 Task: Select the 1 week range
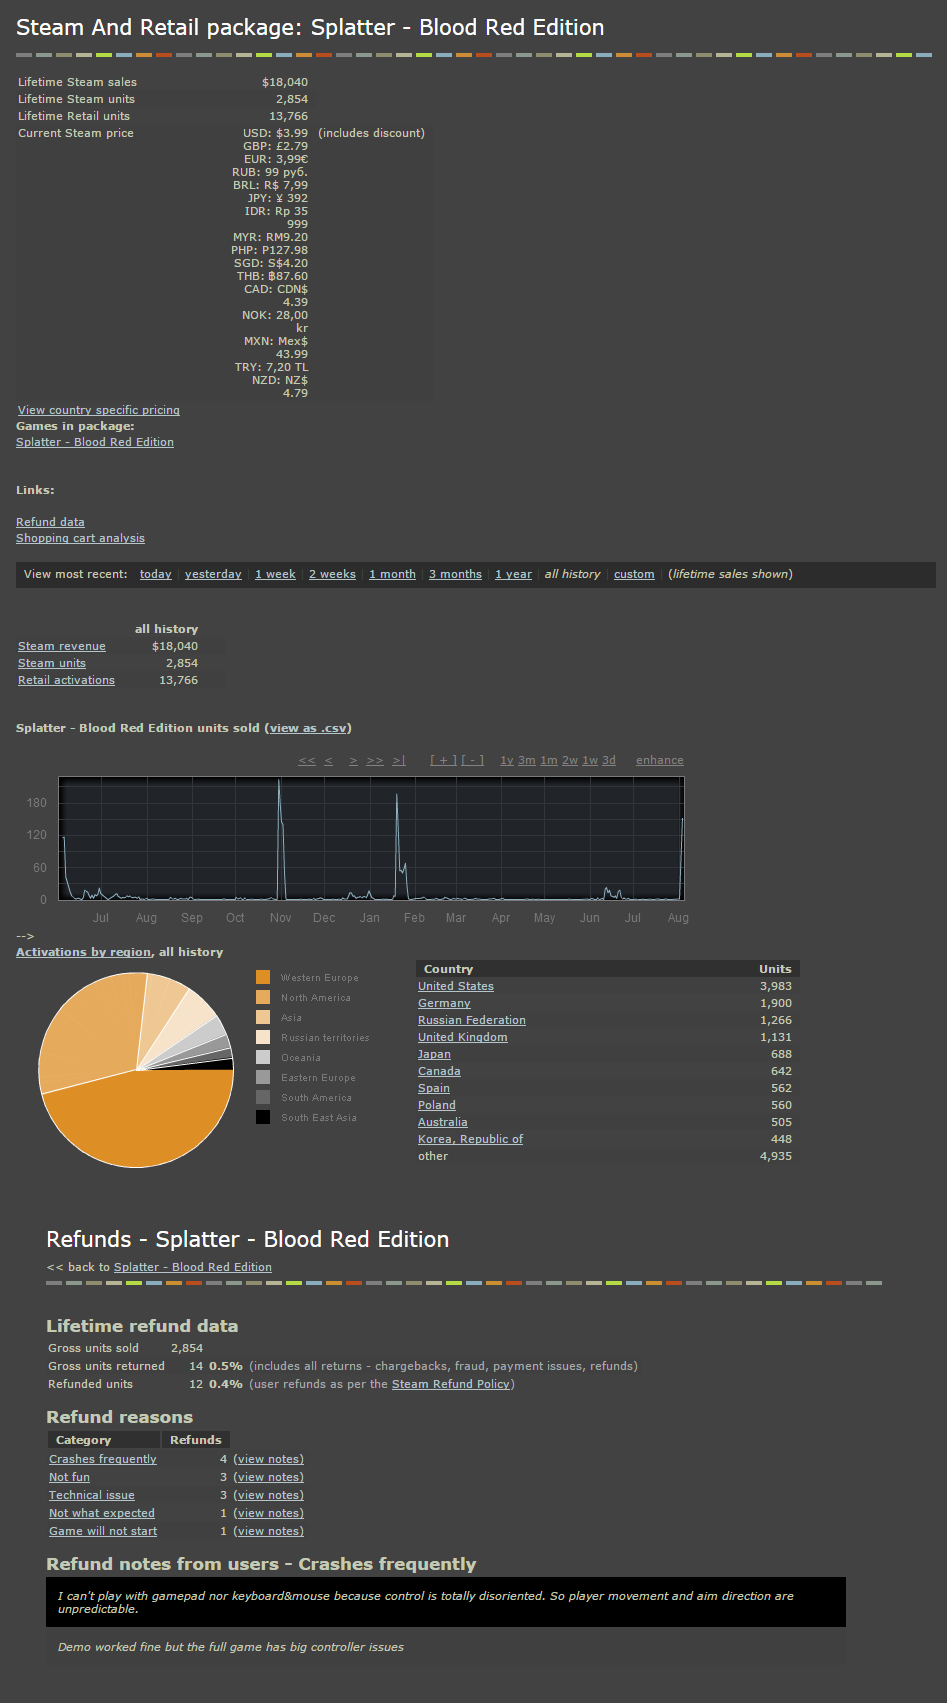(x=275, y=574)
